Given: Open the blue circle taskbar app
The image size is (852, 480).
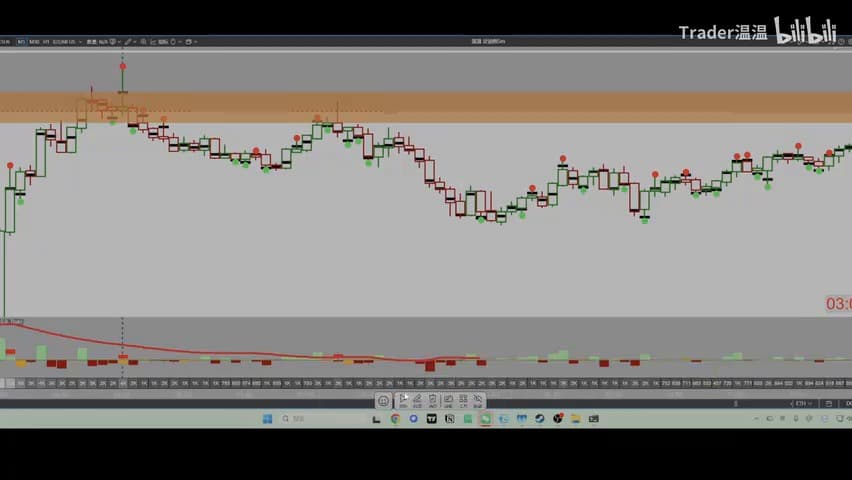Looking at the screenshot, I should (x=414, y=419).
